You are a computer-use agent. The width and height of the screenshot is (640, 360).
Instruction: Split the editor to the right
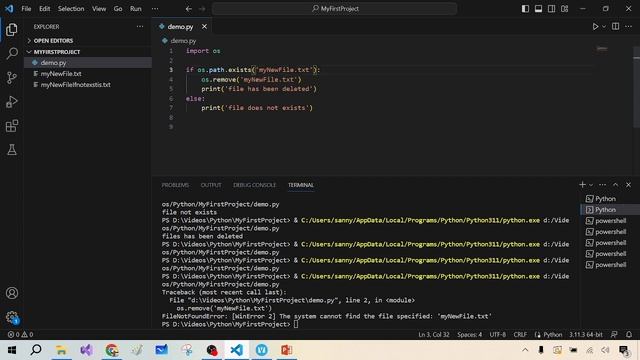tap(616, 27)
